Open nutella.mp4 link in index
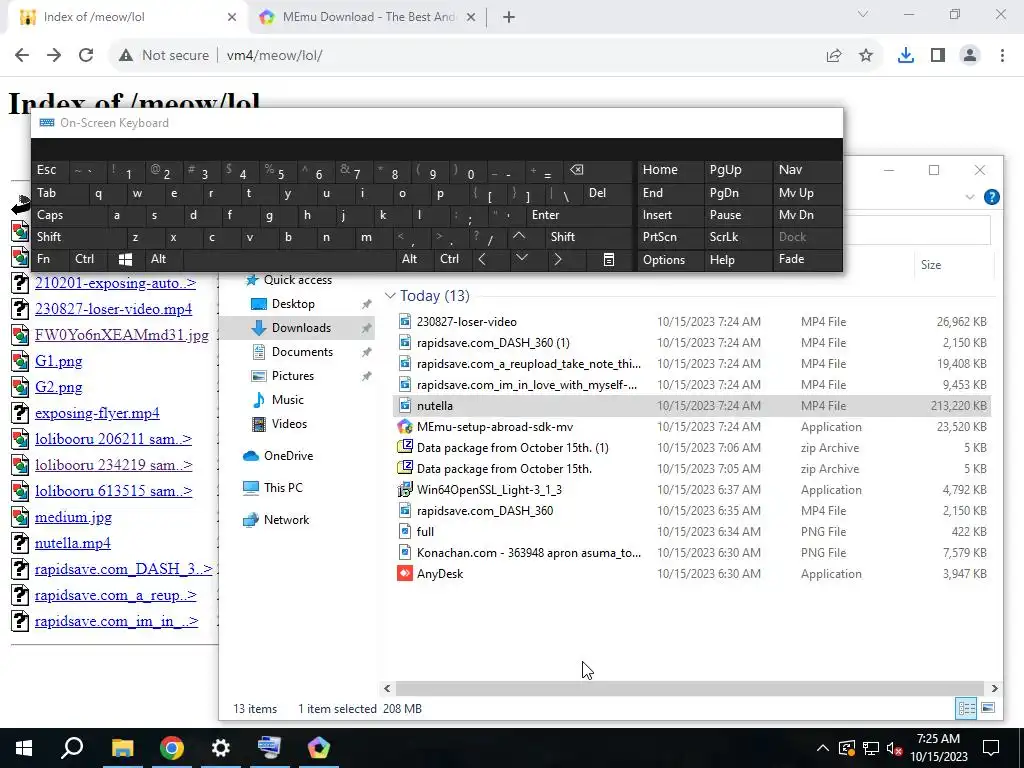1024x768 pixels. (72, 543)
